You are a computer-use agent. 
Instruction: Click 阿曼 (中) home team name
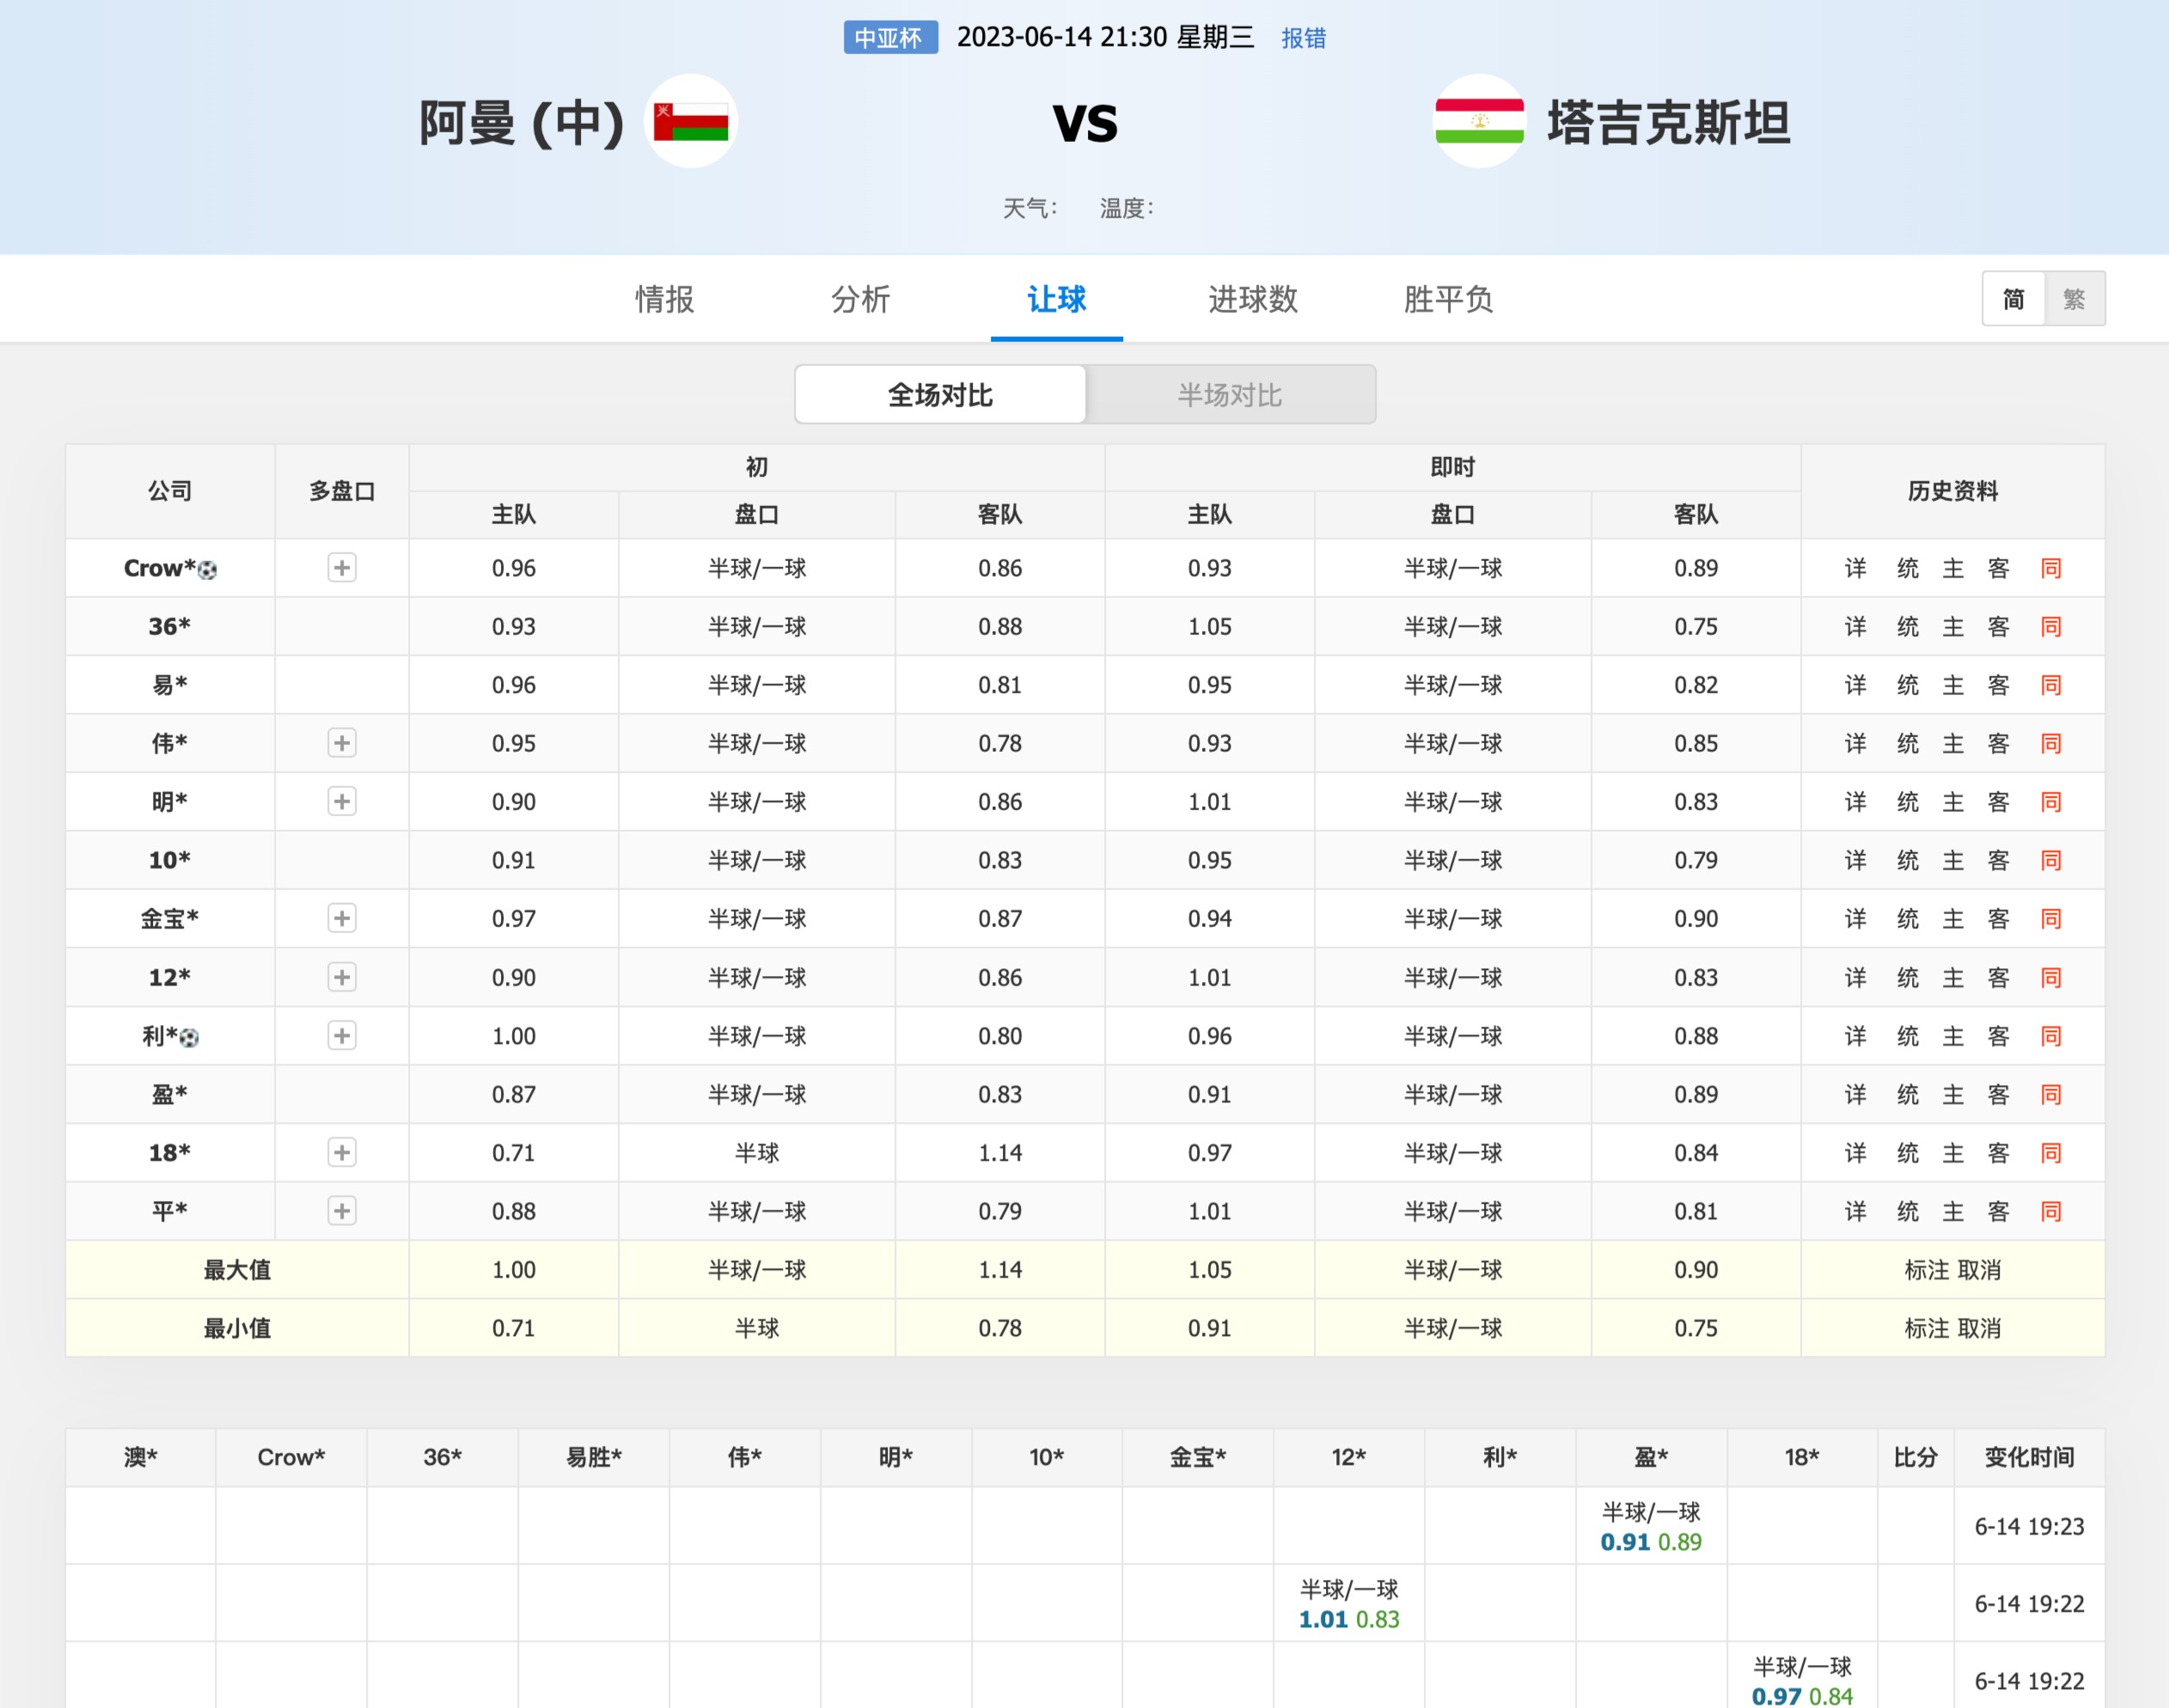[x=521, y=123]
